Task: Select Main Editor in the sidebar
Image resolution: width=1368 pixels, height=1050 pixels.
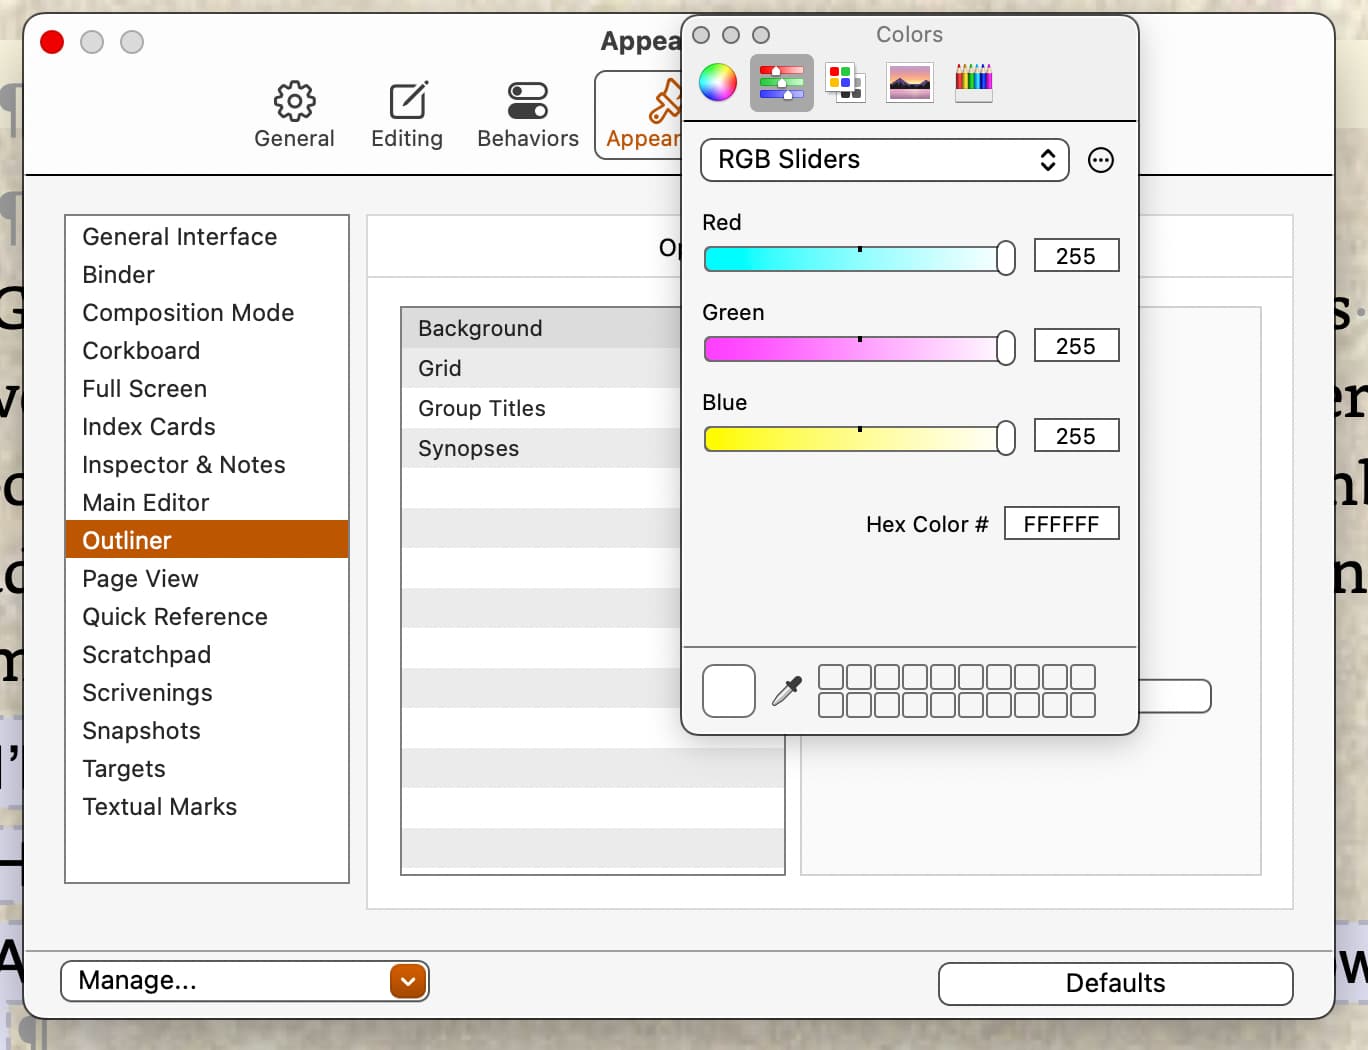Action: tap(207, 503)
